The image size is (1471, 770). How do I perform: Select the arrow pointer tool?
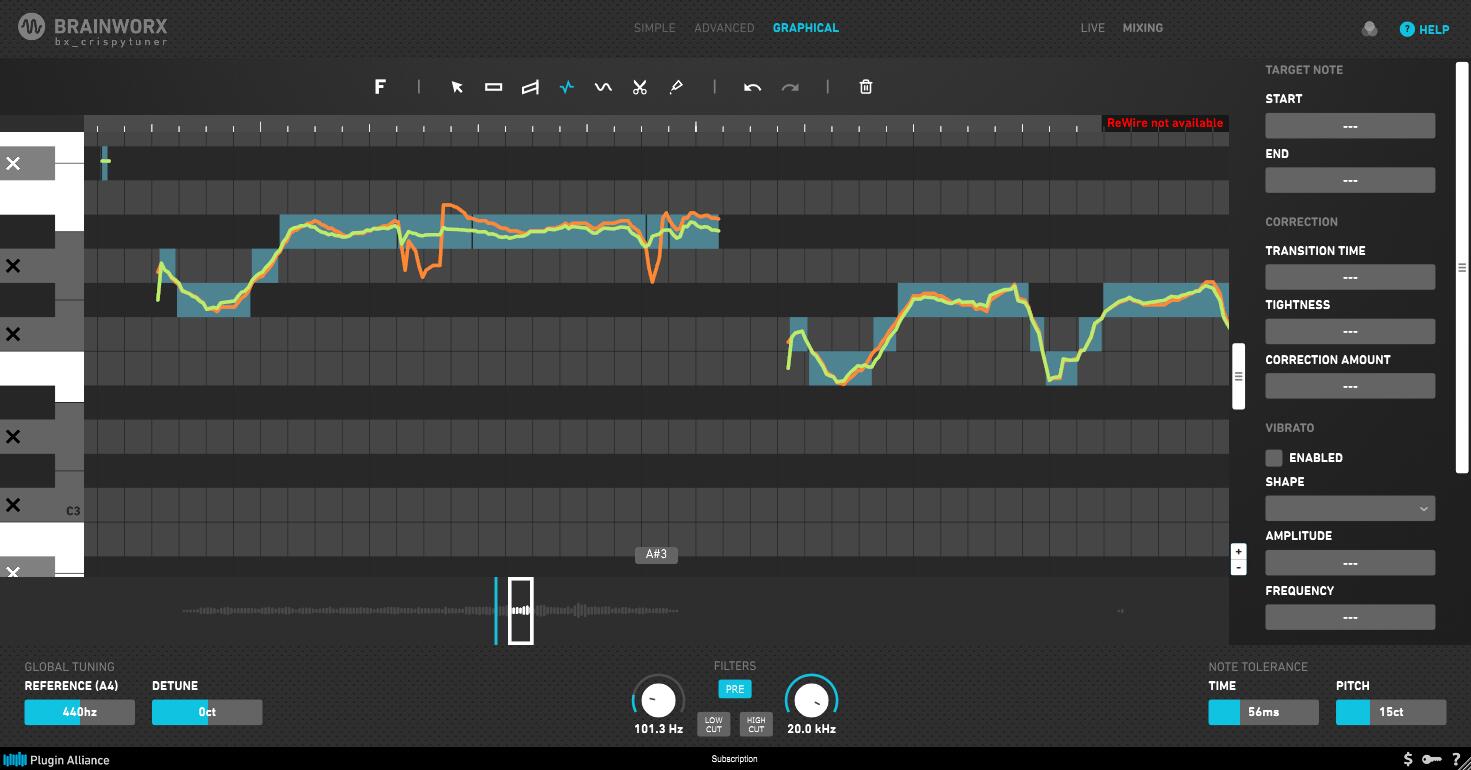pos(457,87)
